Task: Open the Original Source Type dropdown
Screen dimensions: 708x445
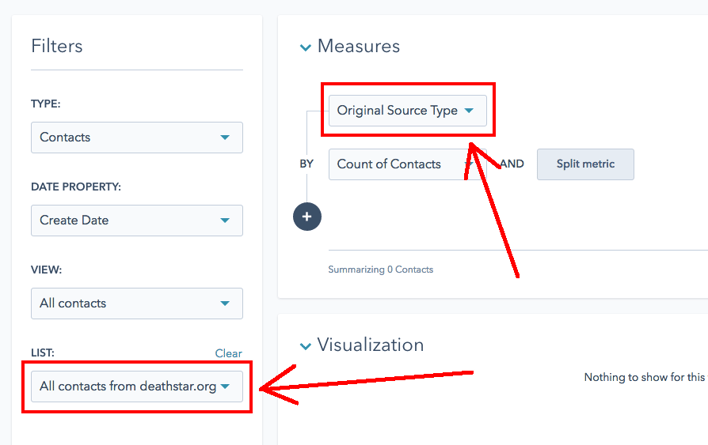Action: pyautogui.click(x=407, y=111)
